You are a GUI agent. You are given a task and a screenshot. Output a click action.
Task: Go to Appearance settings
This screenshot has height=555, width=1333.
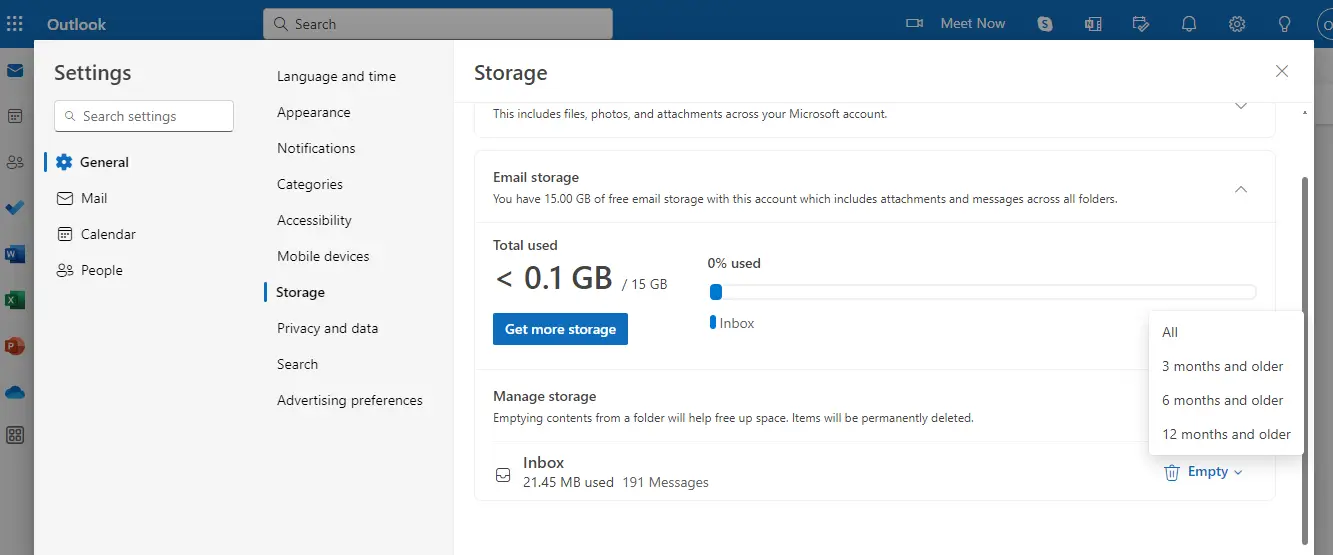point(313,112)
